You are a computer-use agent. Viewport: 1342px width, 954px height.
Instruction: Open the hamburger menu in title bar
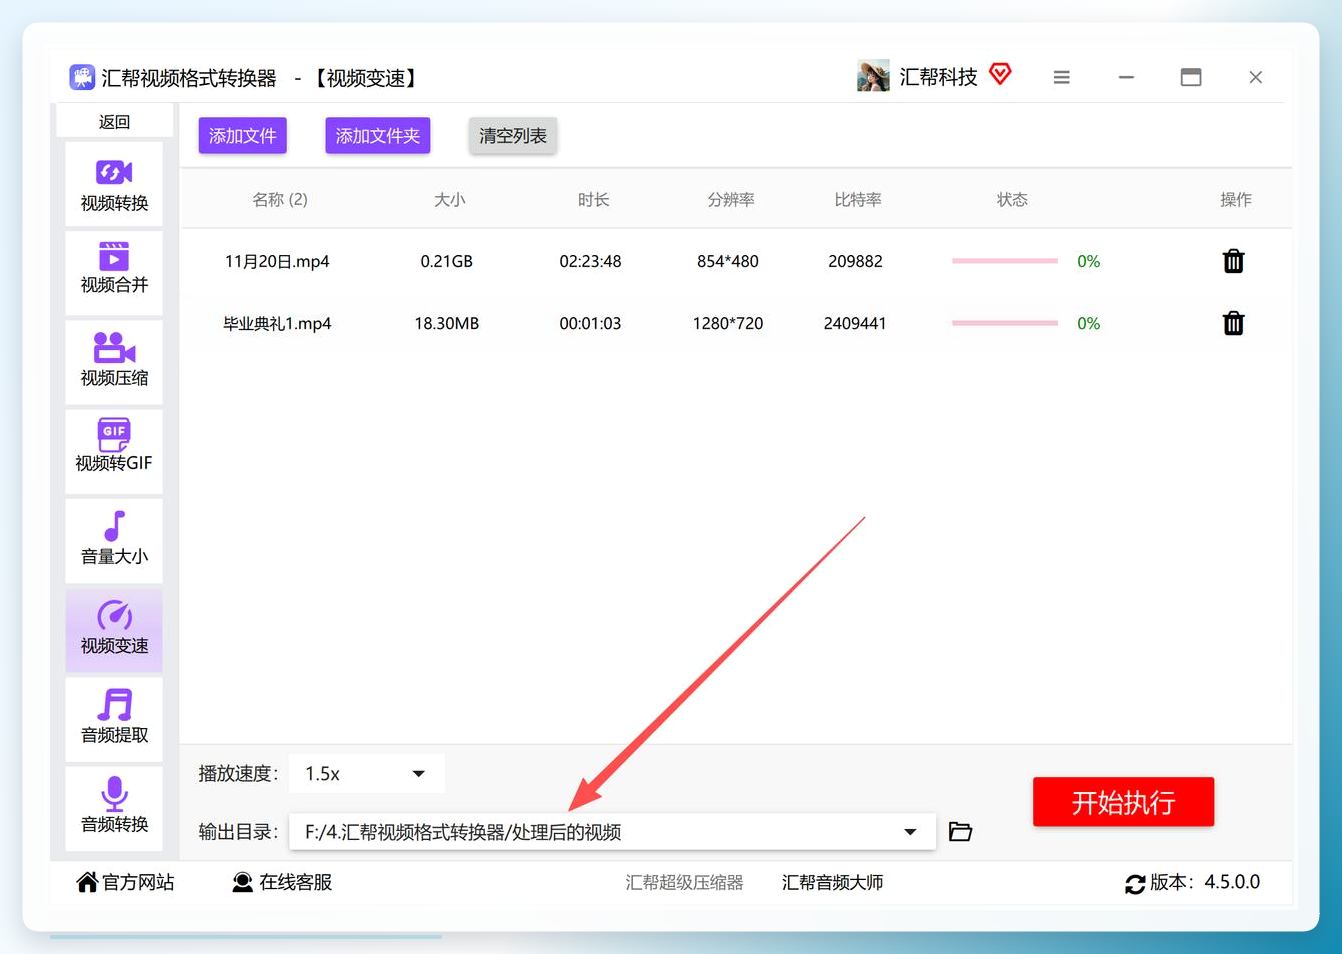[x=1062, y=78]
